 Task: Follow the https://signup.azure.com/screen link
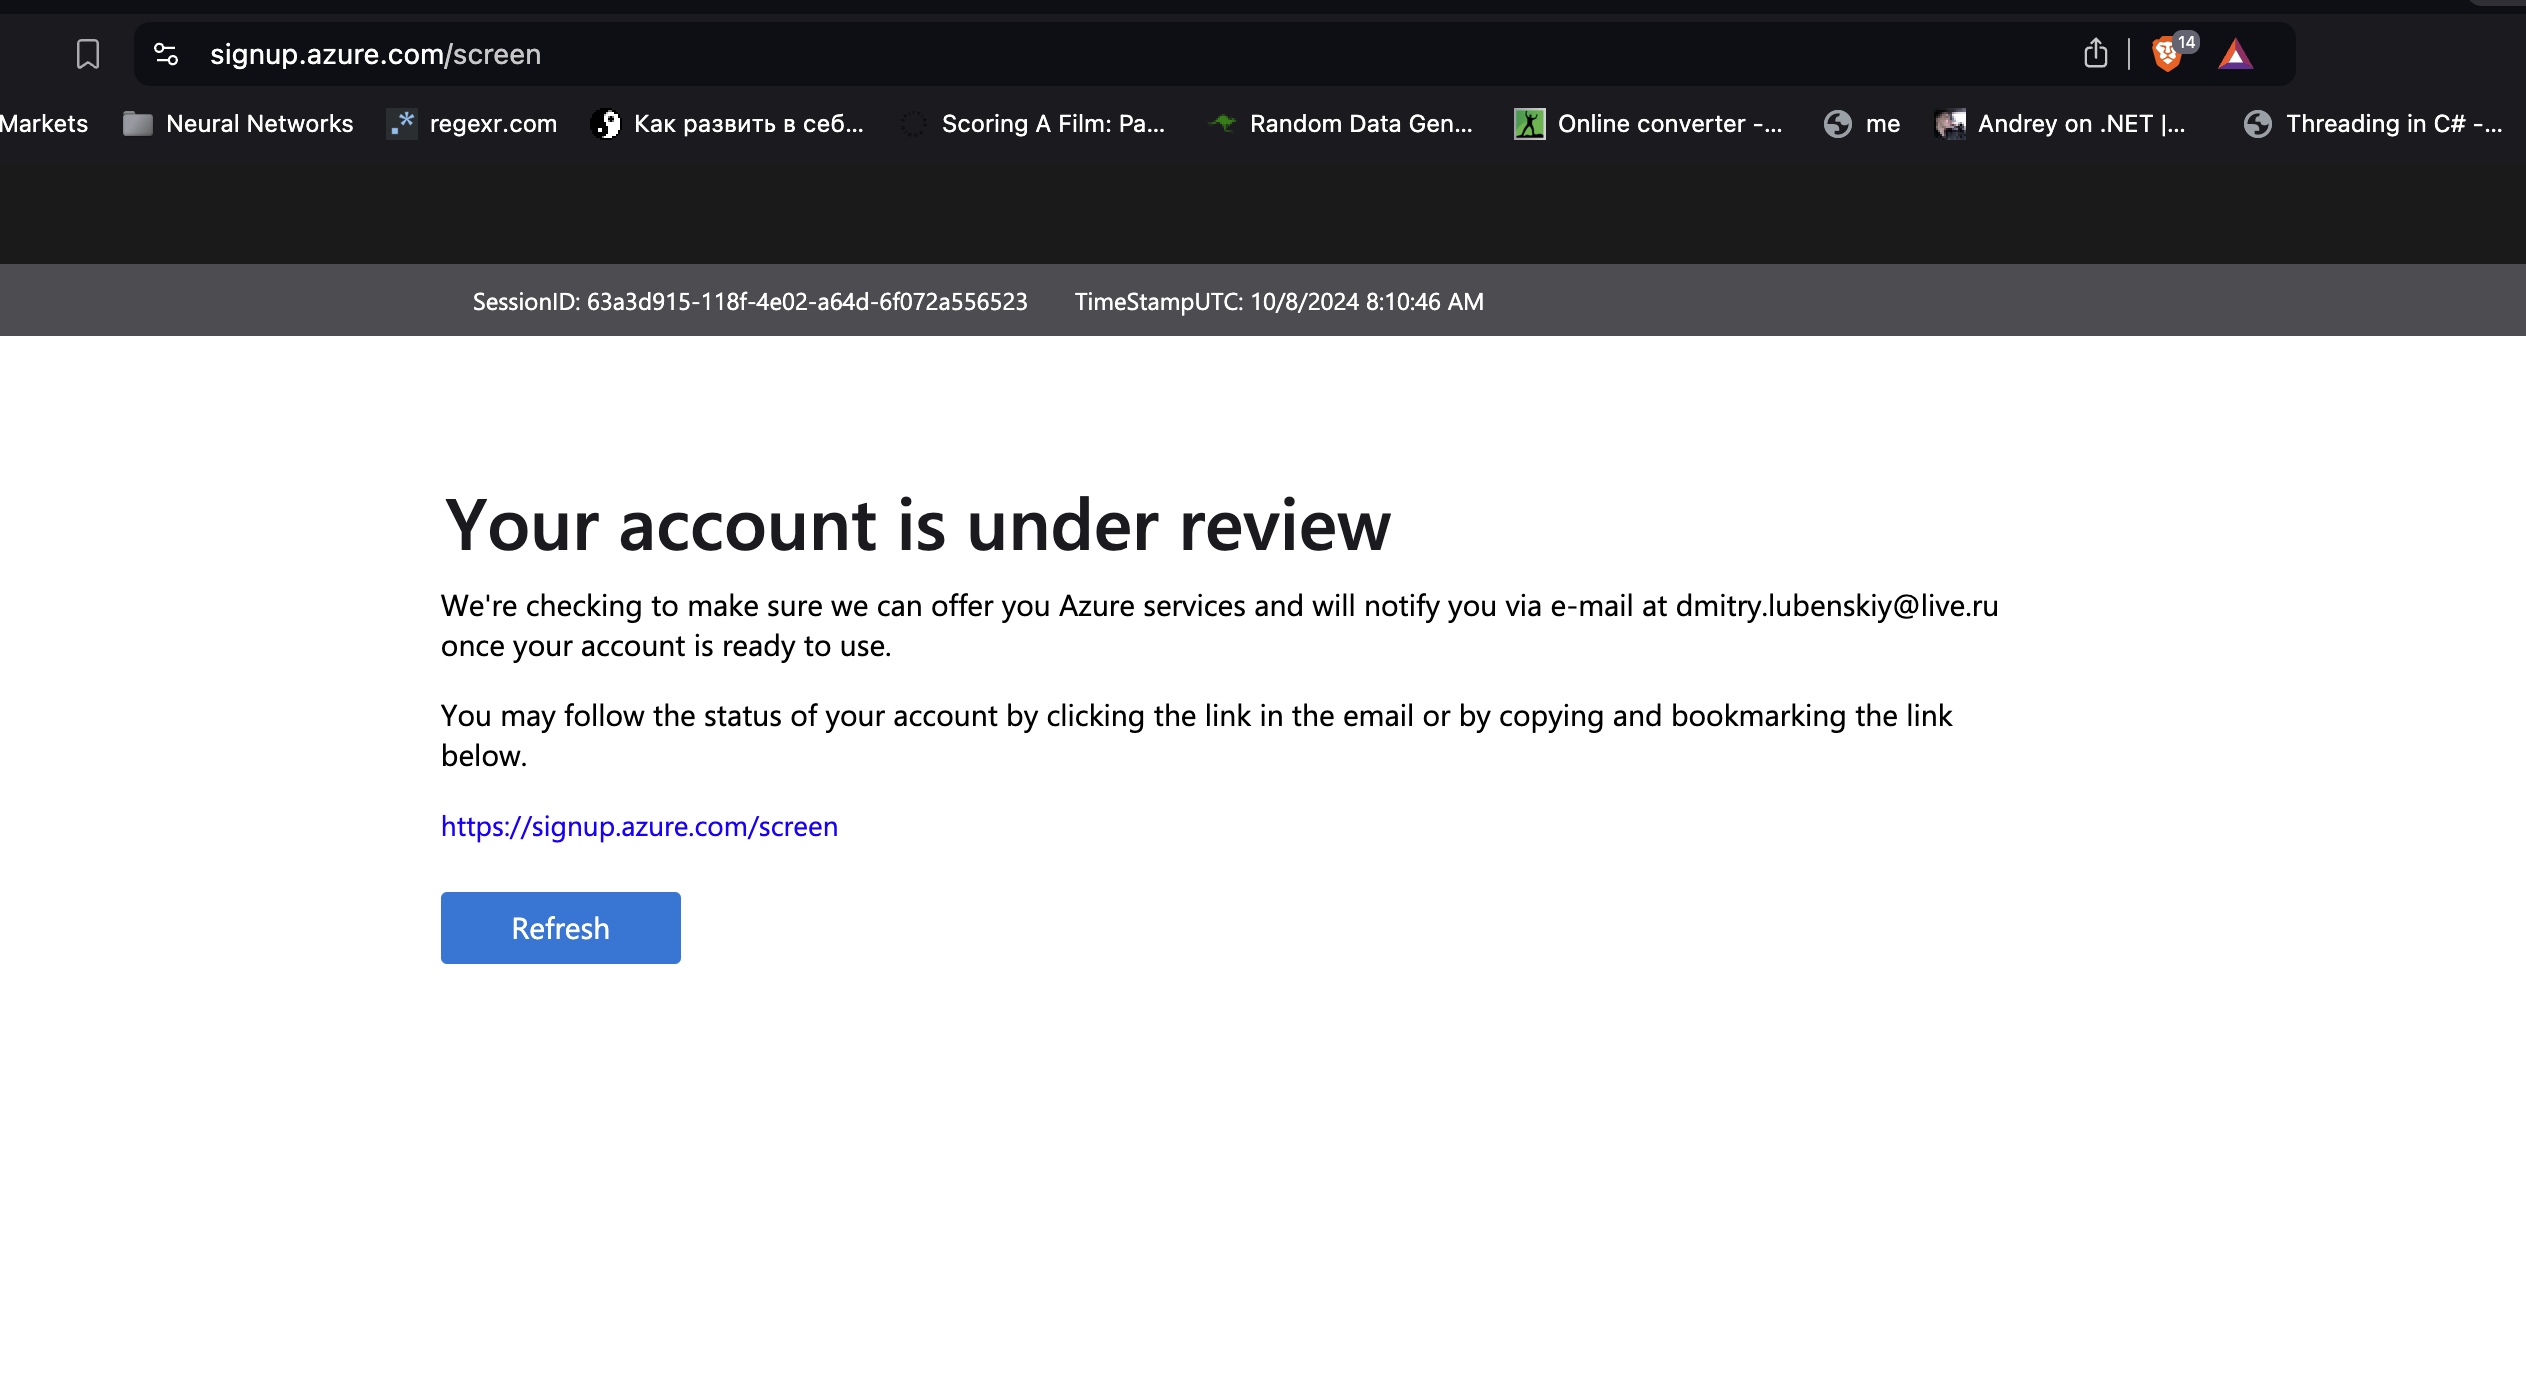tap(639, 826)
